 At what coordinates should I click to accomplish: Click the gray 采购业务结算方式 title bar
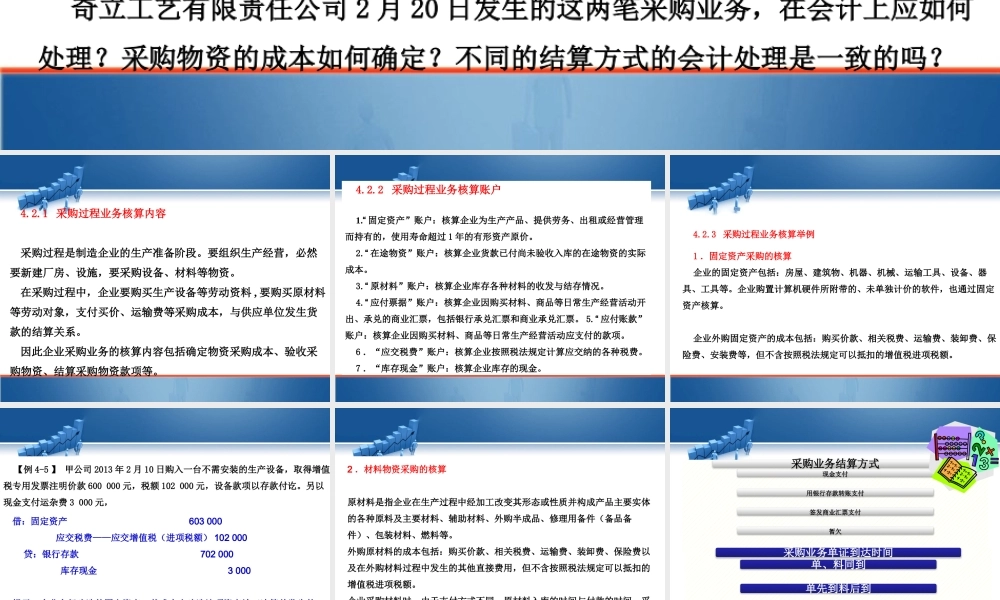pos(835,464)
